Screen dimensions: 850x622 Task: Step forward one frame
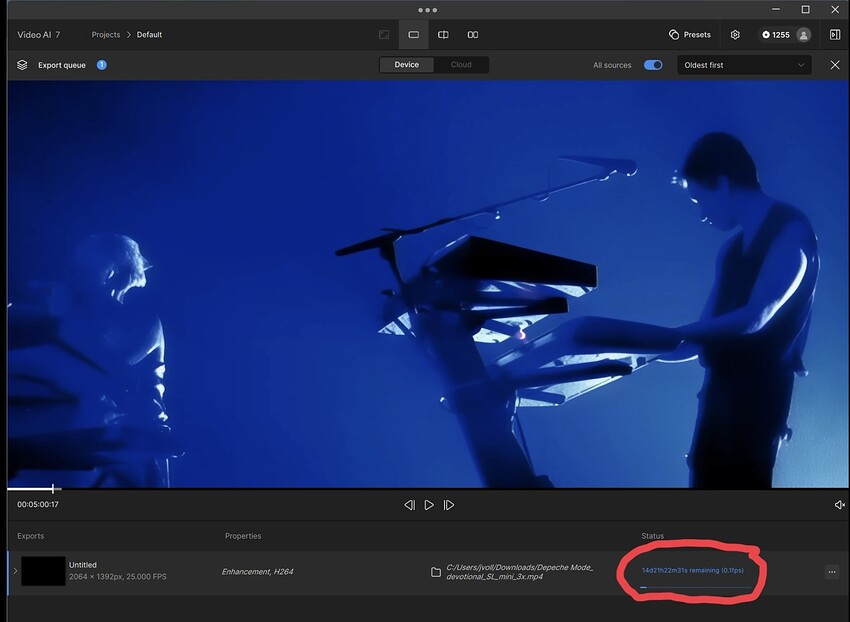click(448, 505)
